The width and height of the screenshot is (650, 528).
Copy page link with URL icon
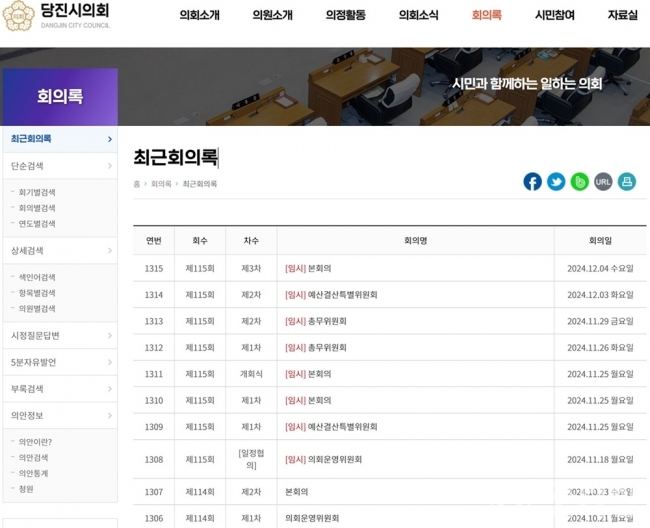(x=603, y=181)
